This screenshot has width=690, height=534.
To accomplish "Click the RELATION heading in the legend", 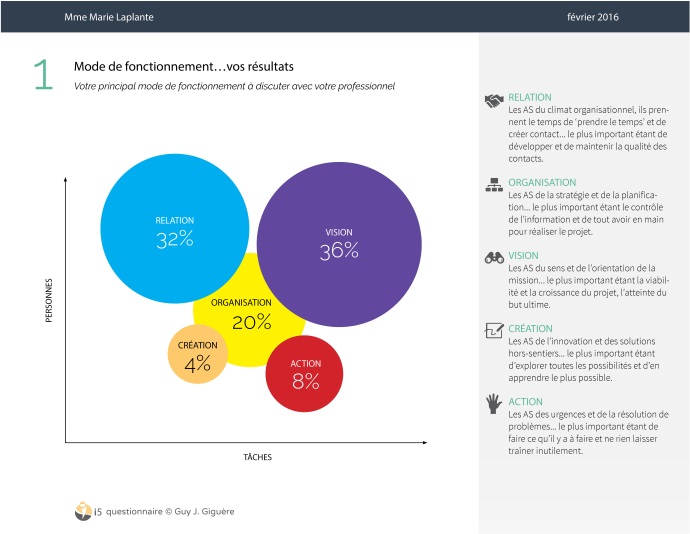I will [x=529, y=97].
